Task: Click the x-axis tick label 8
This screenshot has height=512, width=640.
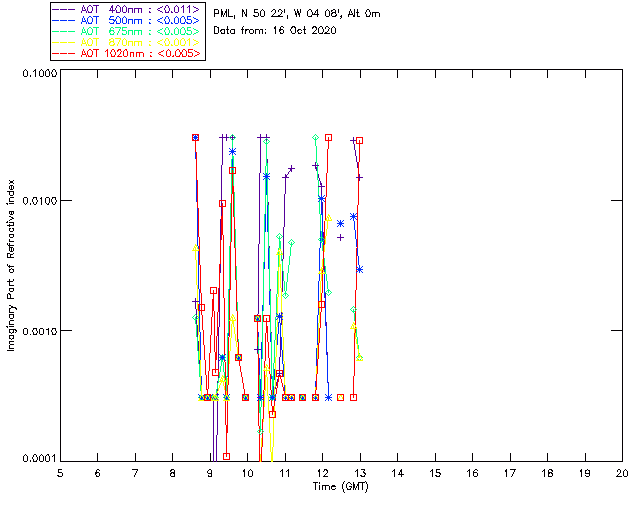Action: 173,473
